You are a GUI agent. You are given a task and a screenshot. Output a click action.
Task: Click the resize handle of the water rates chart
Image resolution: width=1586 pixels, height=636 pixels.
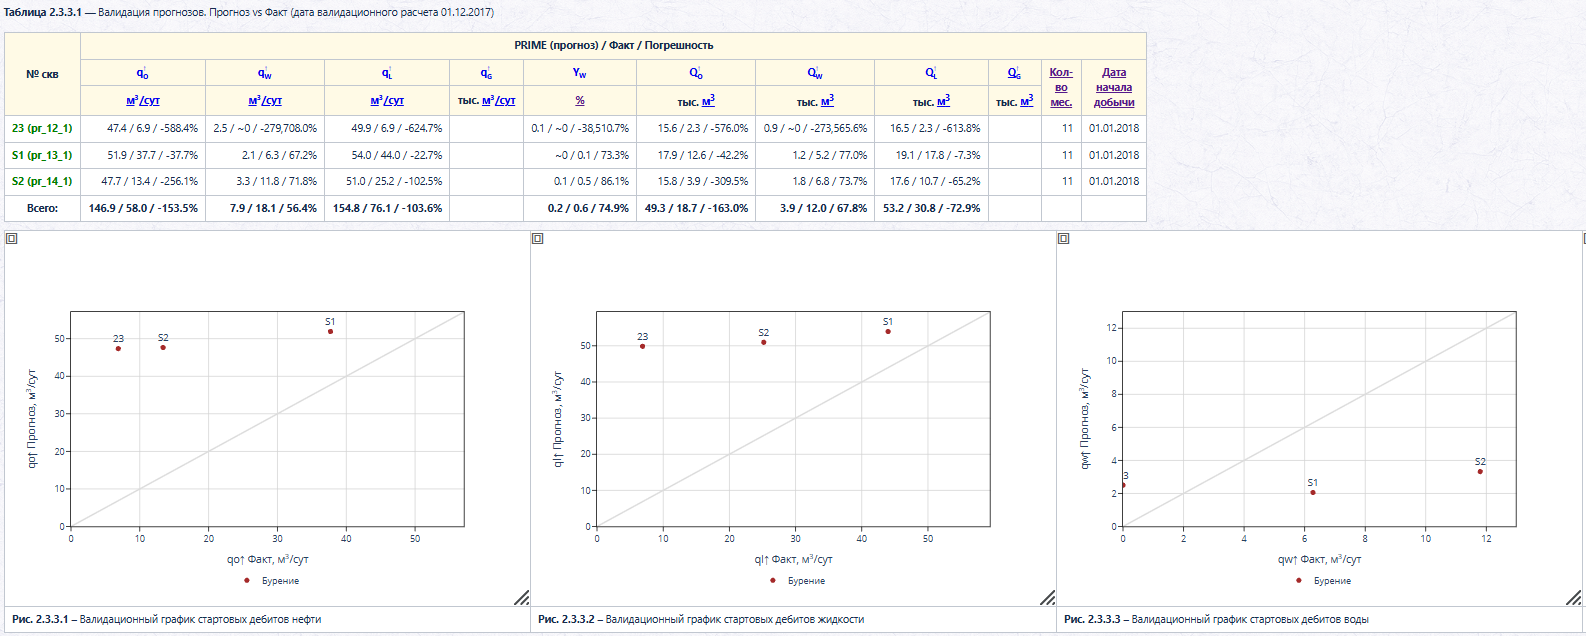(1574, 598)
